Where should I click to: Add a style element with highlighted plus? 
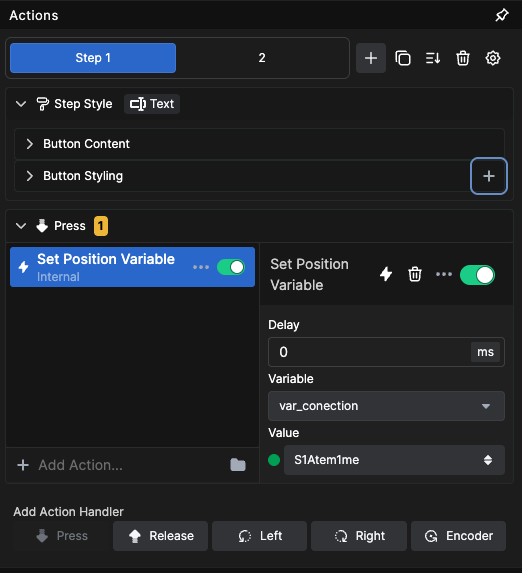[x=489, y=176]
